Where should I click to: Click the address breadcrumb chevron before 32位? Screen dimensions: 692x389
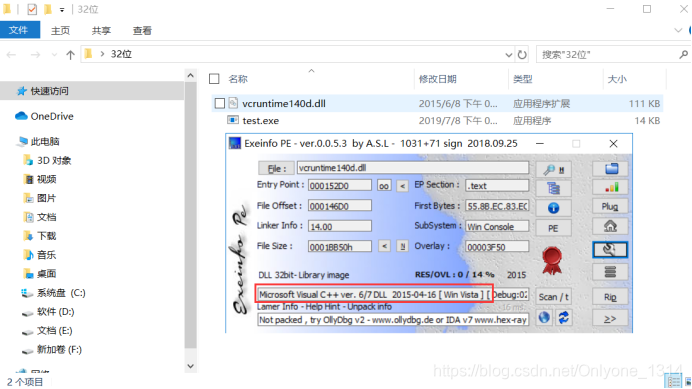click(102, 54)
